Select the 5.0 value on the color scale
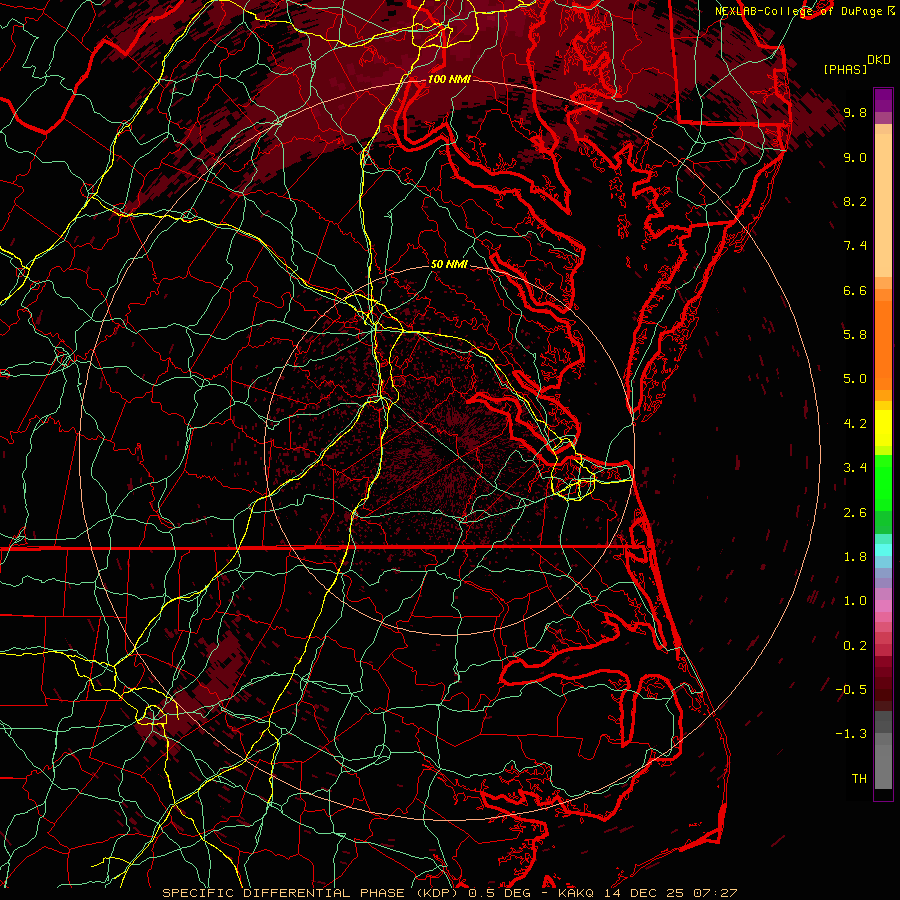Image resolution: width=900 pixels, height=900 pixels. point(855,379)
